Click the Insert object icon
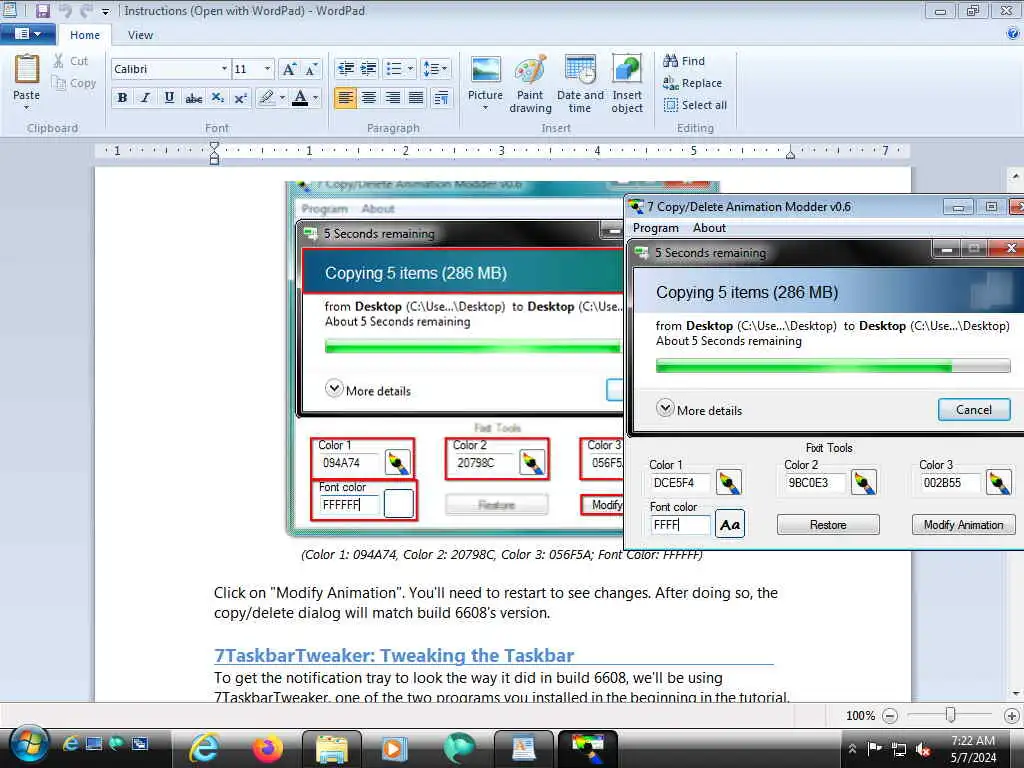The image size is (1024, 768). (x=627, y=71)
